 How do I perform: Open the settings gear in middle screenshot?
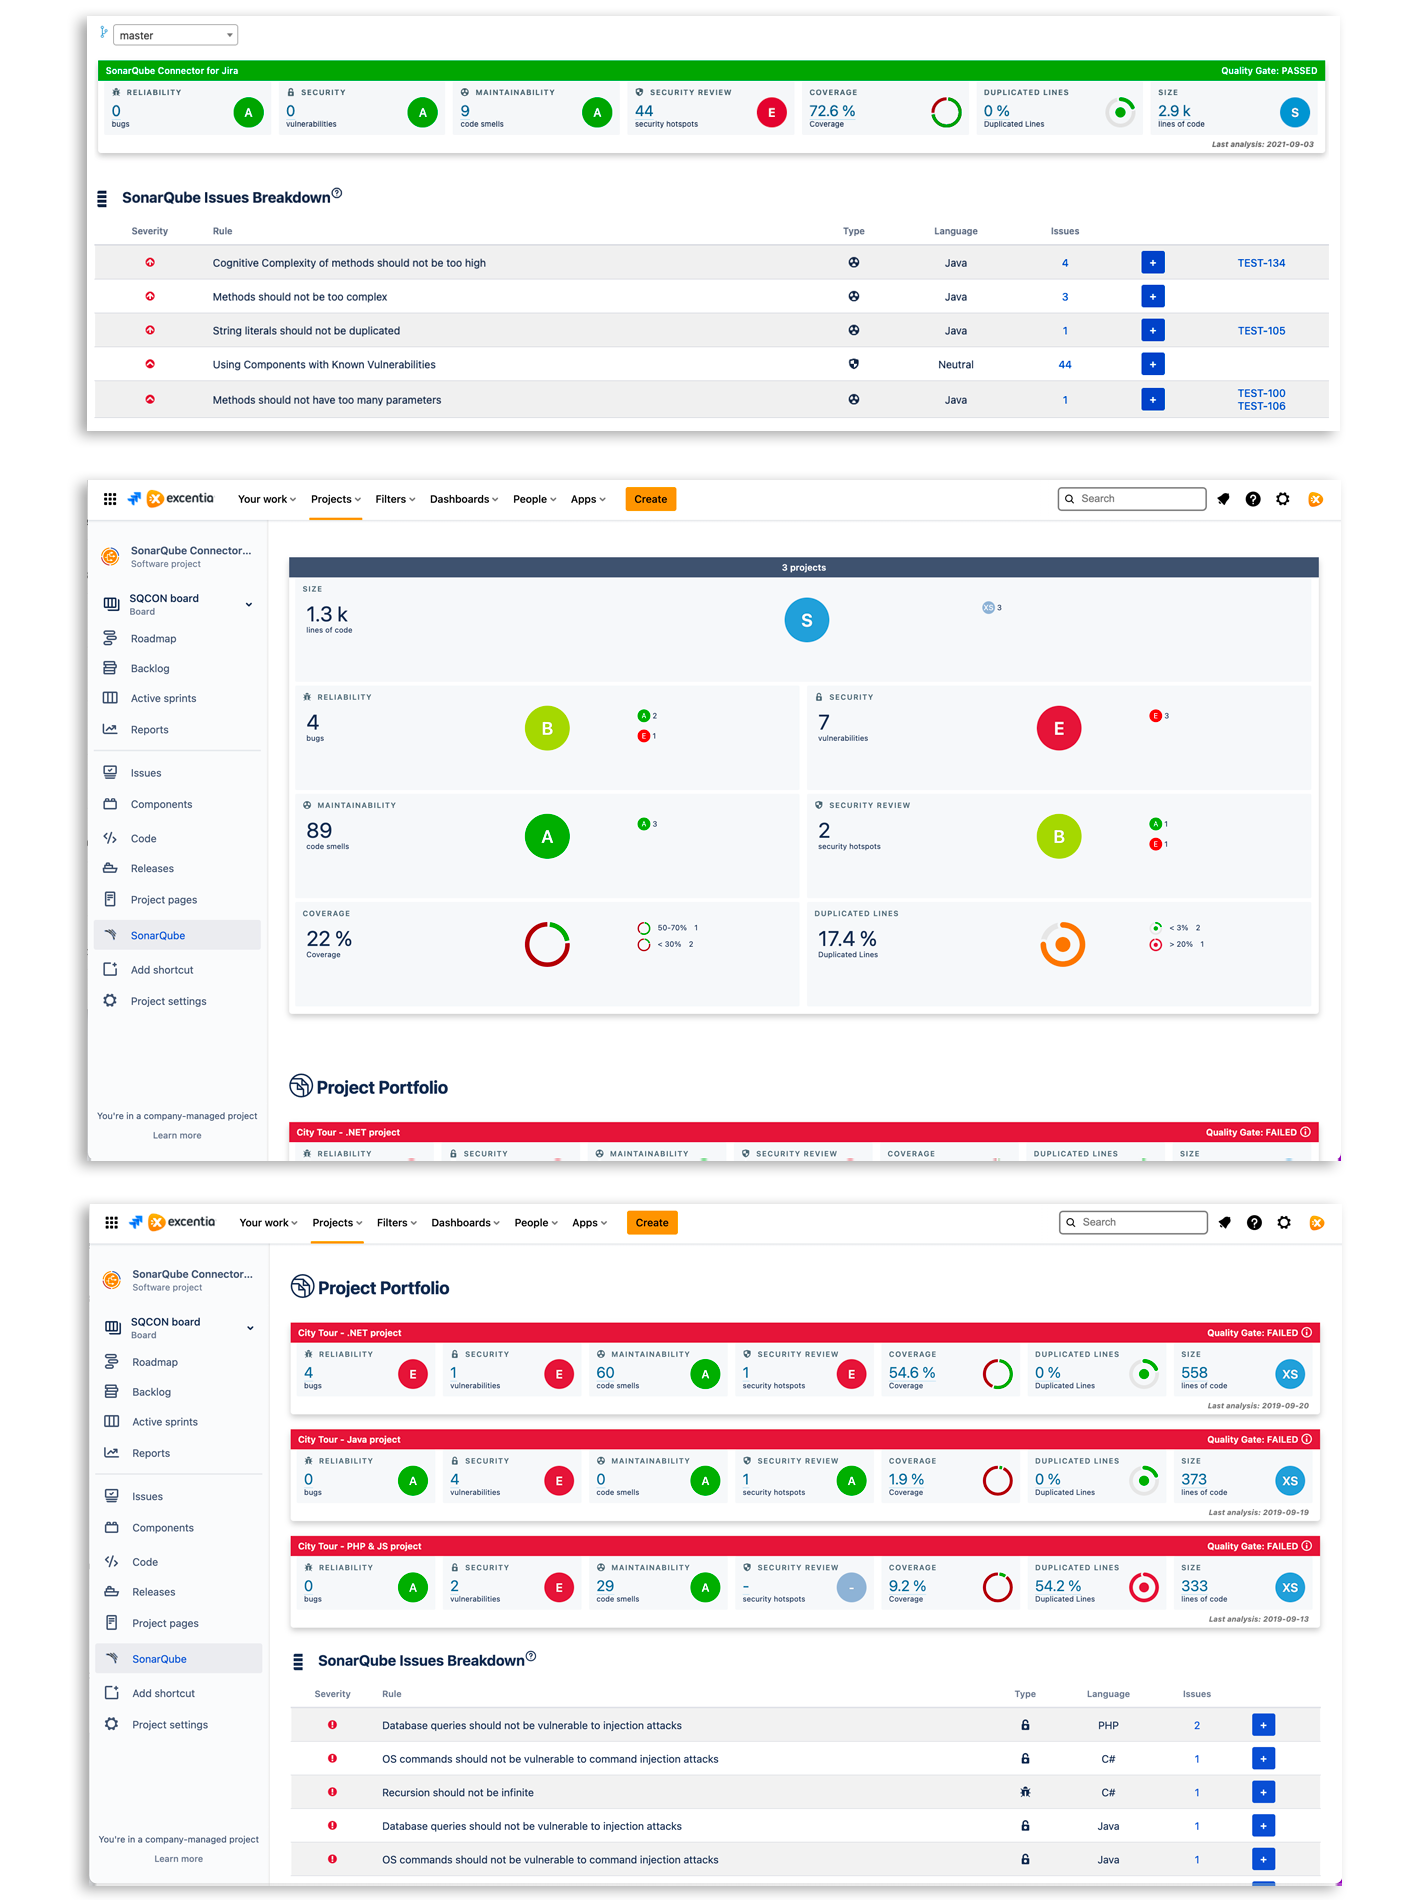pos(1283,499)
